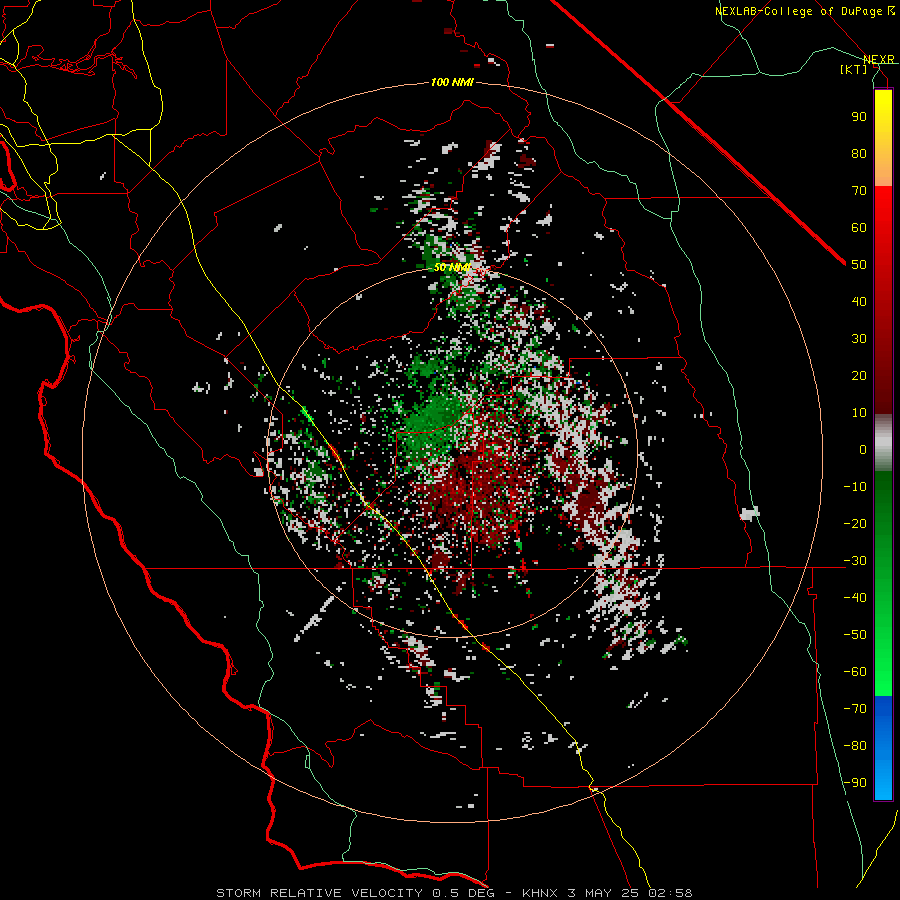
Task: Select the 10 value on velocity scale
Action: click(859, 413)
